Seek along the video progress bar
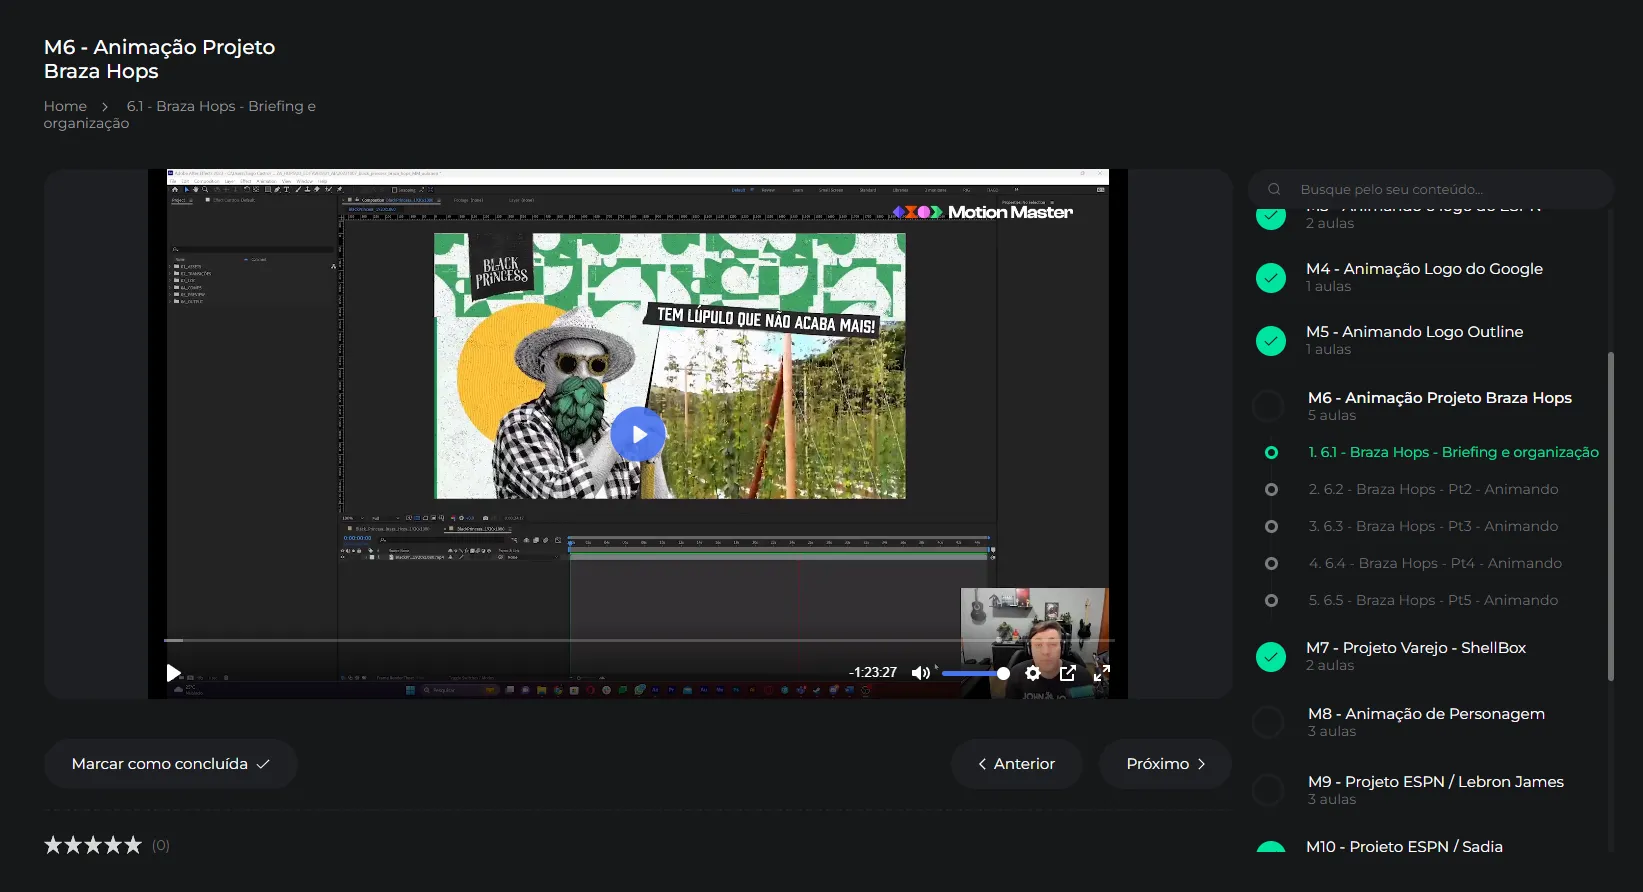This screenshot has height=892, width=1643. click(639, 640)
